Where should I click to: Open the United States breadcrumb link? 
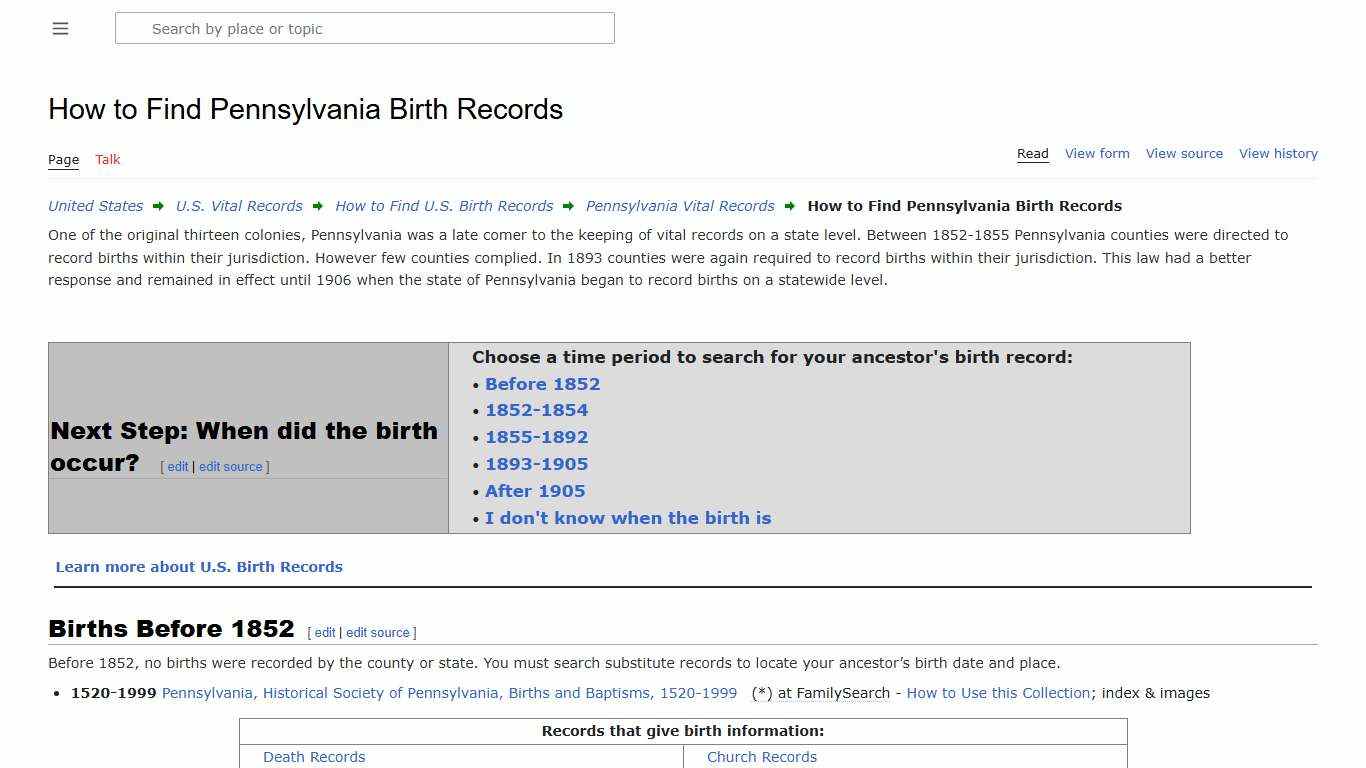point(95,206)
